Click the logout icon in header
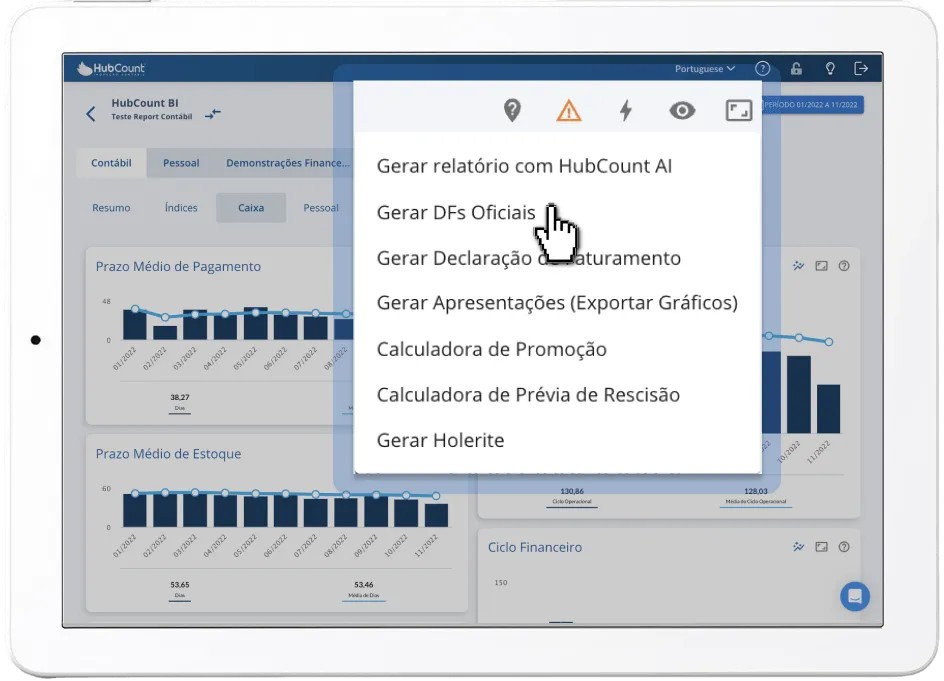The image size is (944, 681). [x=861, y=69]
